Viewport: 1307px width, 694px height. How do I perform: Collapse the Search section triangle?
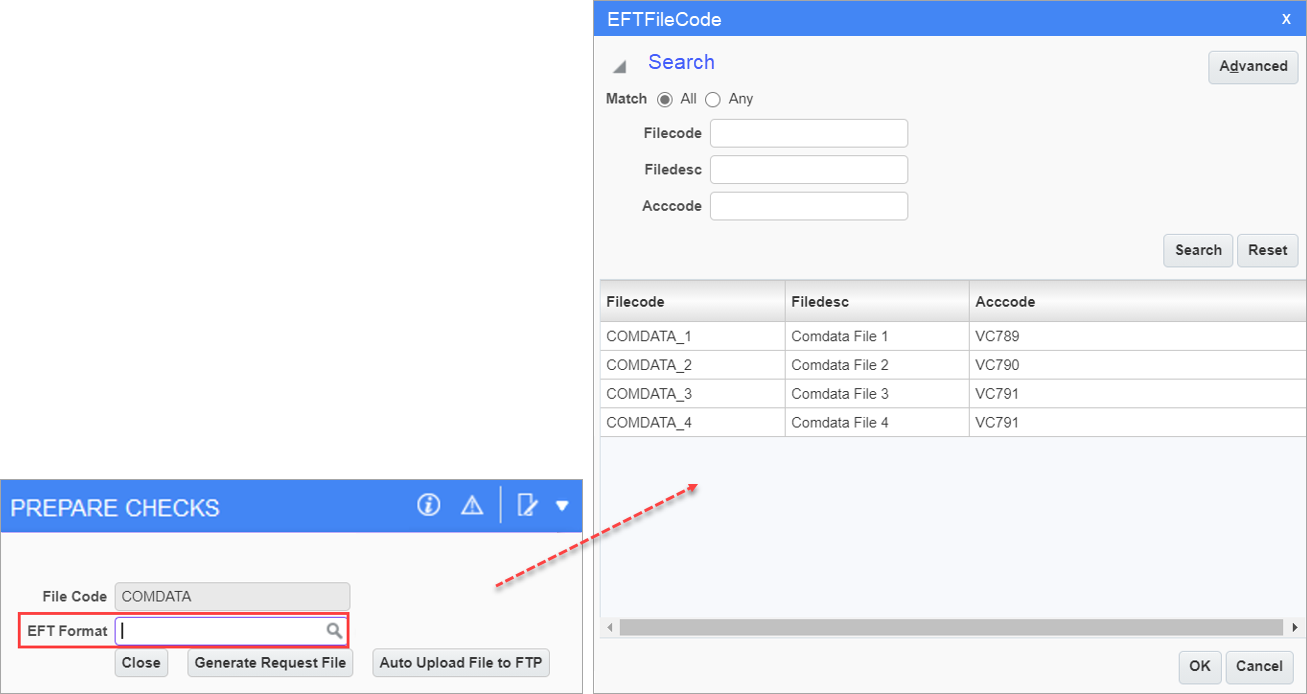pyautogui.click(x=620, y=66)
